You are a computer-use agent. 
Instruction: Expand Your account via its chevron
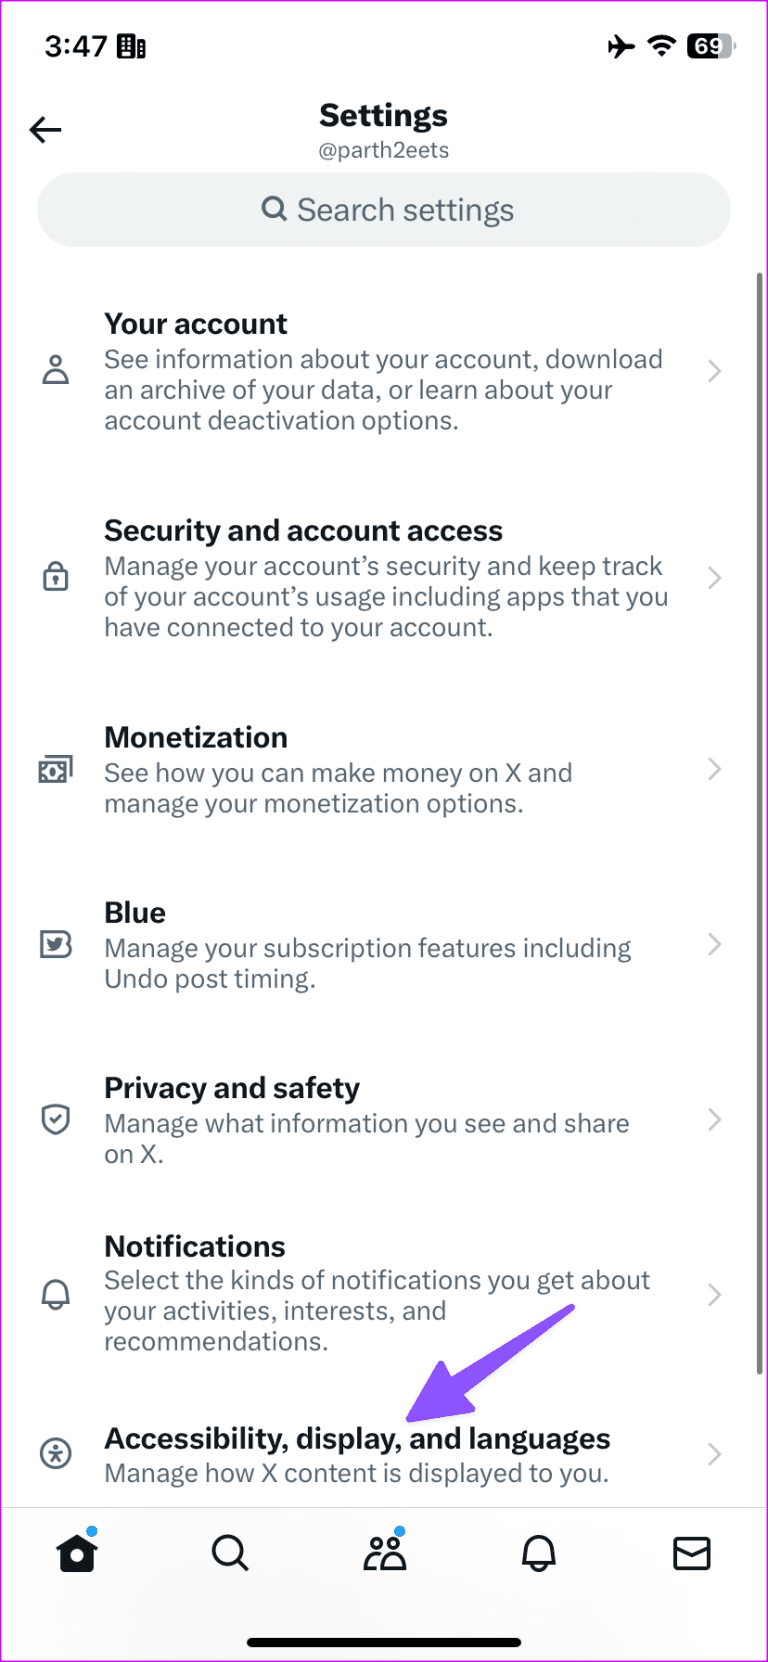click(x=714, y=370)
